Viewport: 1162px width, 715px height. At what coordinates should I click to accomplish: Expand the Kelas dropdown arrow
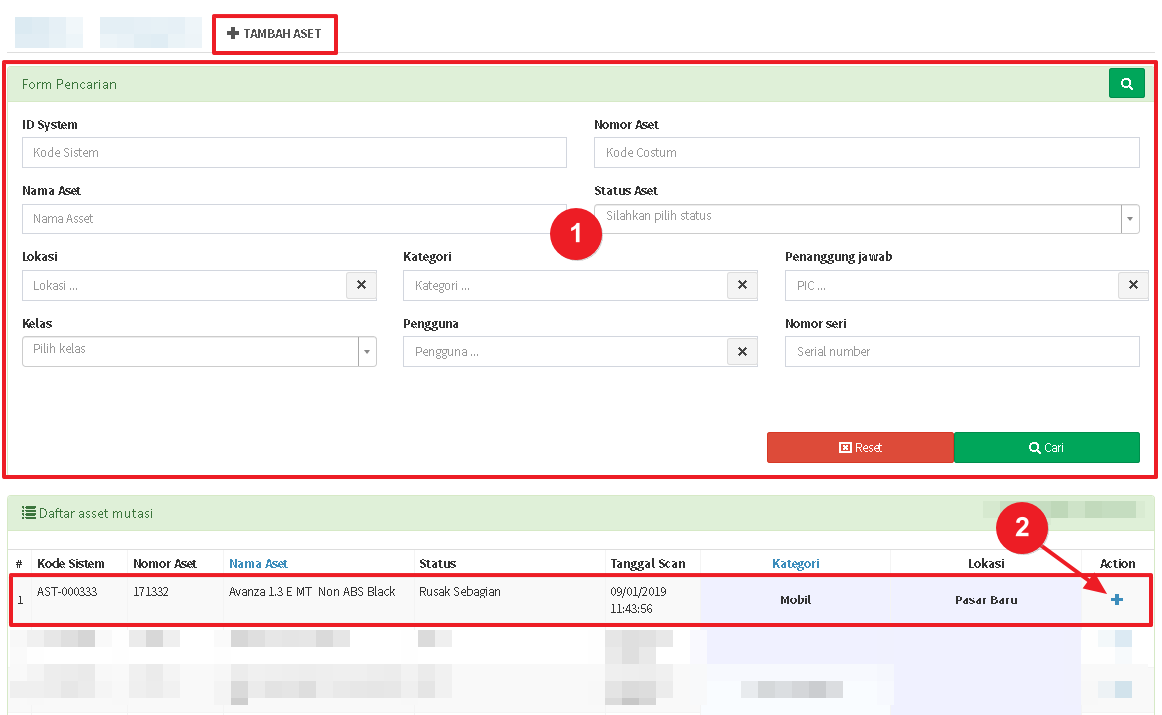tap(367, 351)
